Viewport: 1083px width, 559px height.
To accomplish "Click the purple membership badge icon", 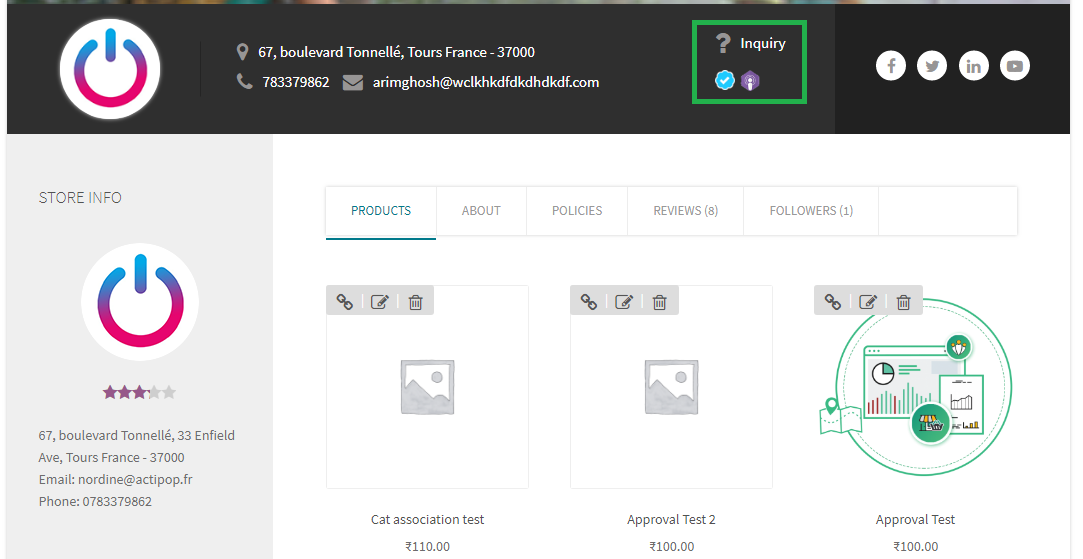I will click(x=749, y=81).
